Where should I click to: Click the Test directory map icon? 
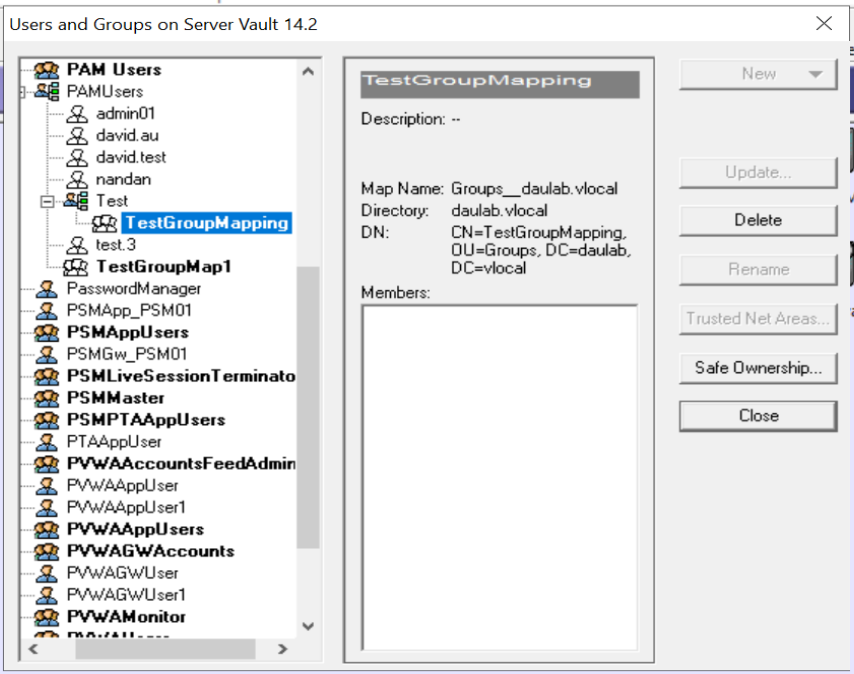(x=76, y=201)
